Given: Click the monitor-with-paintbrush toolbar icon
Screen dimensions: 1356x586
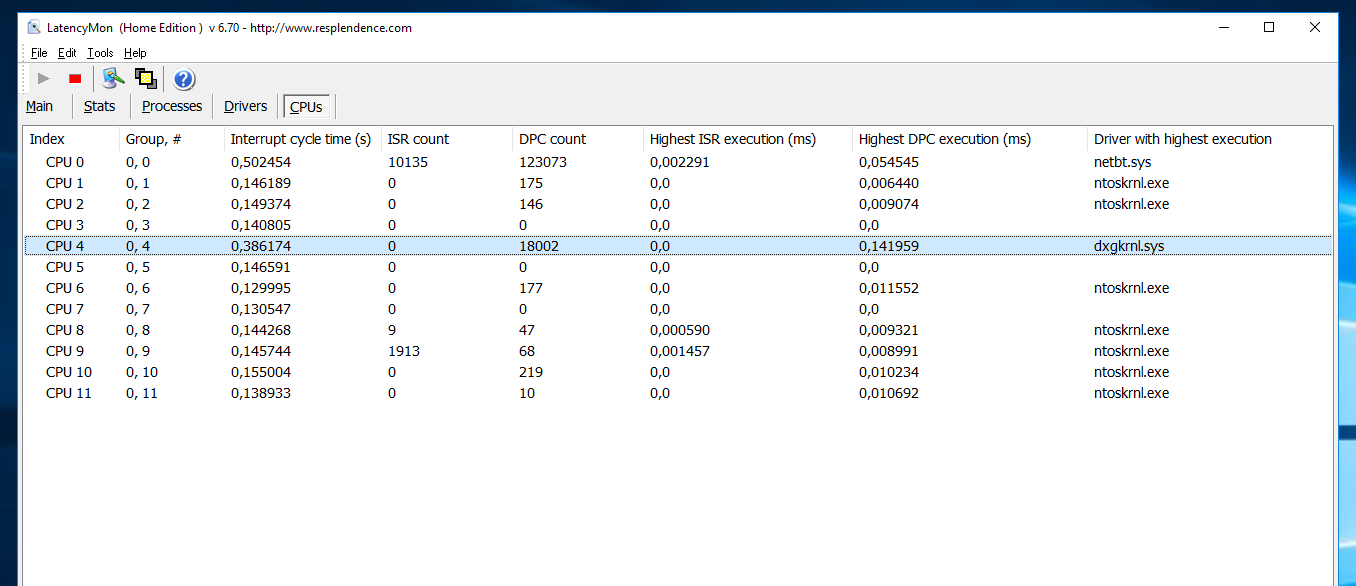Looking at the screenshot, I should [113, 78].
